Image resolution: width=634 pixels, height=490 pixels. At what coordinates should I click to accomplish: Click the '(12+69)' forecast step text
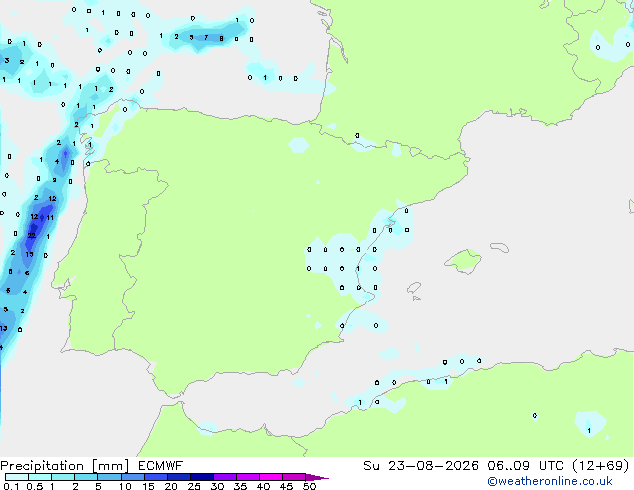pos(601,466)
